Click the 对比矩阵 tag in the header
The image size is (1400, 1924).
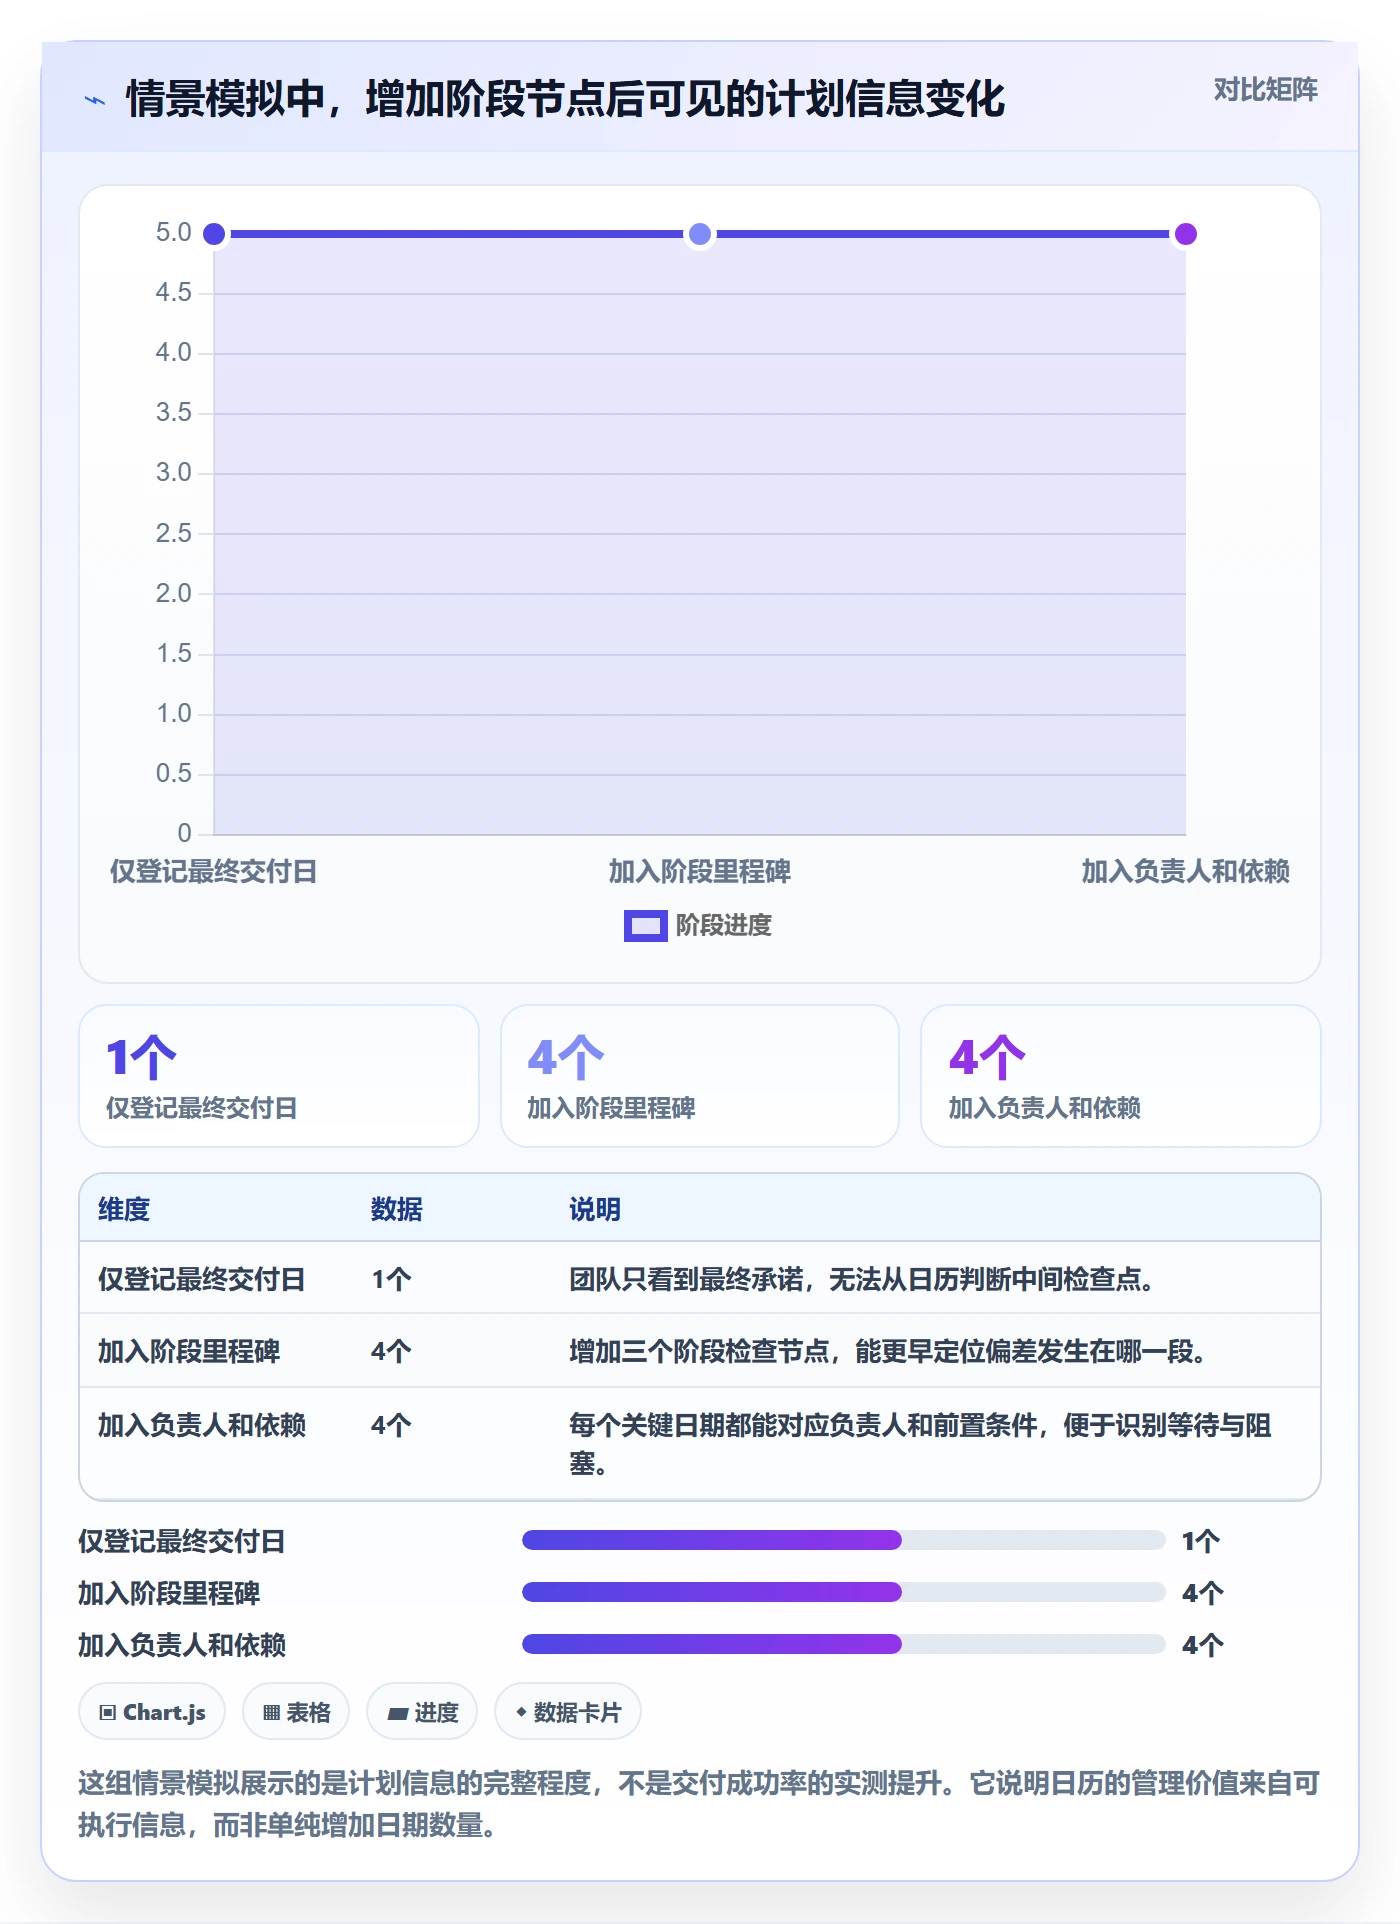coord(1265,90)
